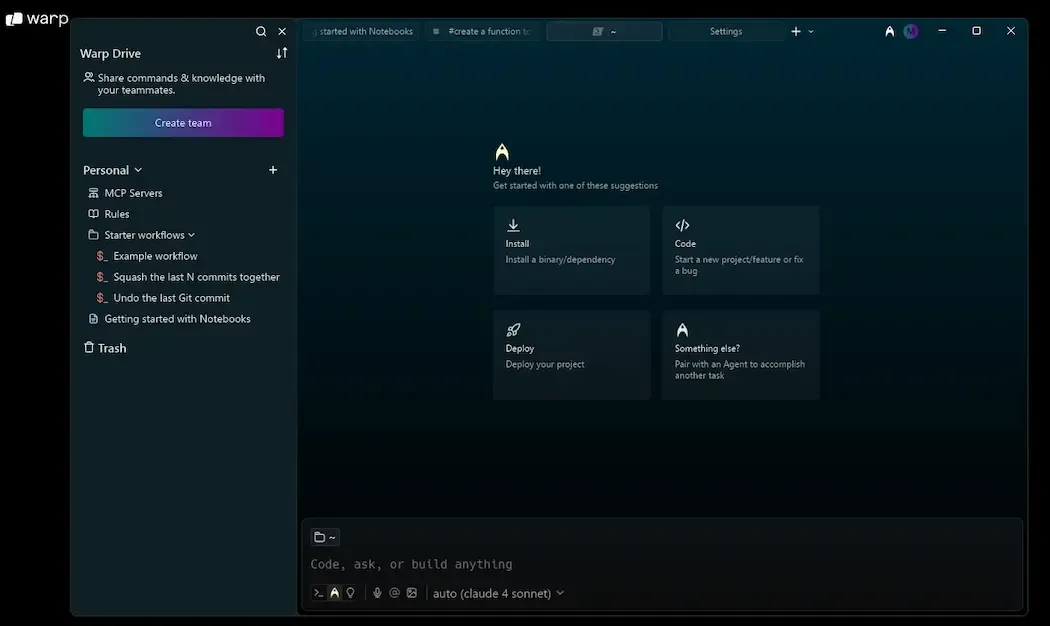The height and width of the screenshot is (626, 1050).
Task: Choose the Install suggestion card
Action: click(572, 250)
